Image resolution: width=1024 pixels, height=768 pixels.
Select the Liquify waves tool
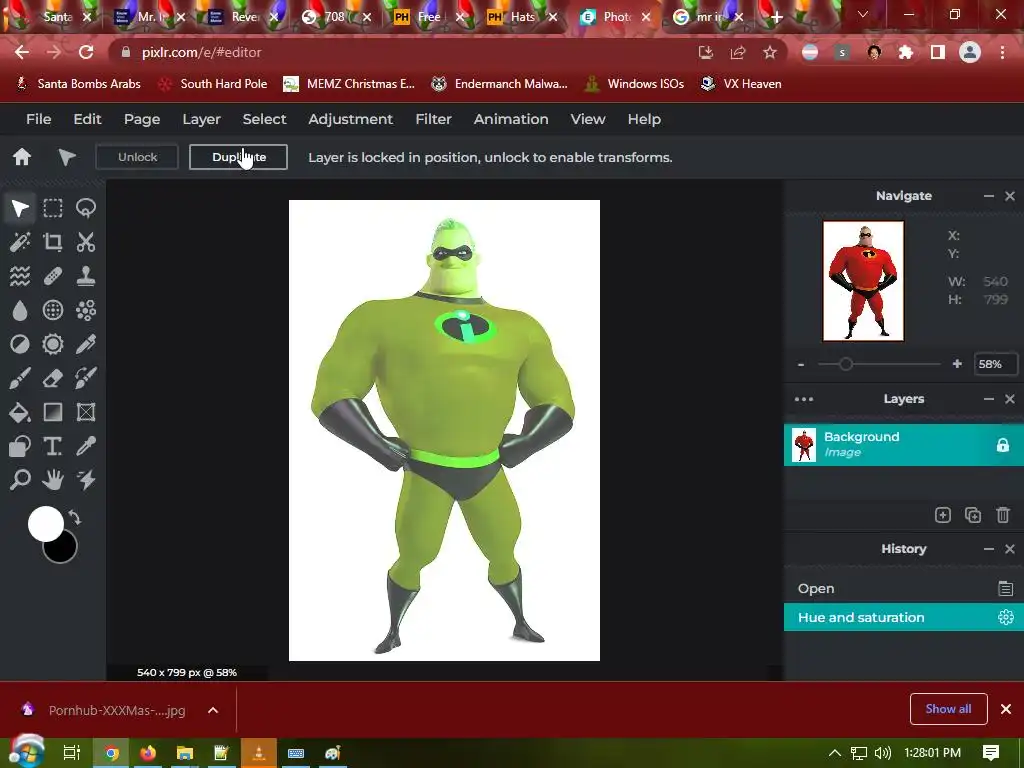20,276
